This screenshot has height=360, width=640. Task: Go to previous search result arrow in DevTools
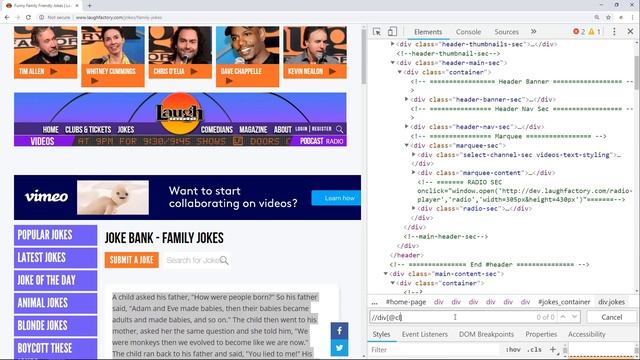562,317
